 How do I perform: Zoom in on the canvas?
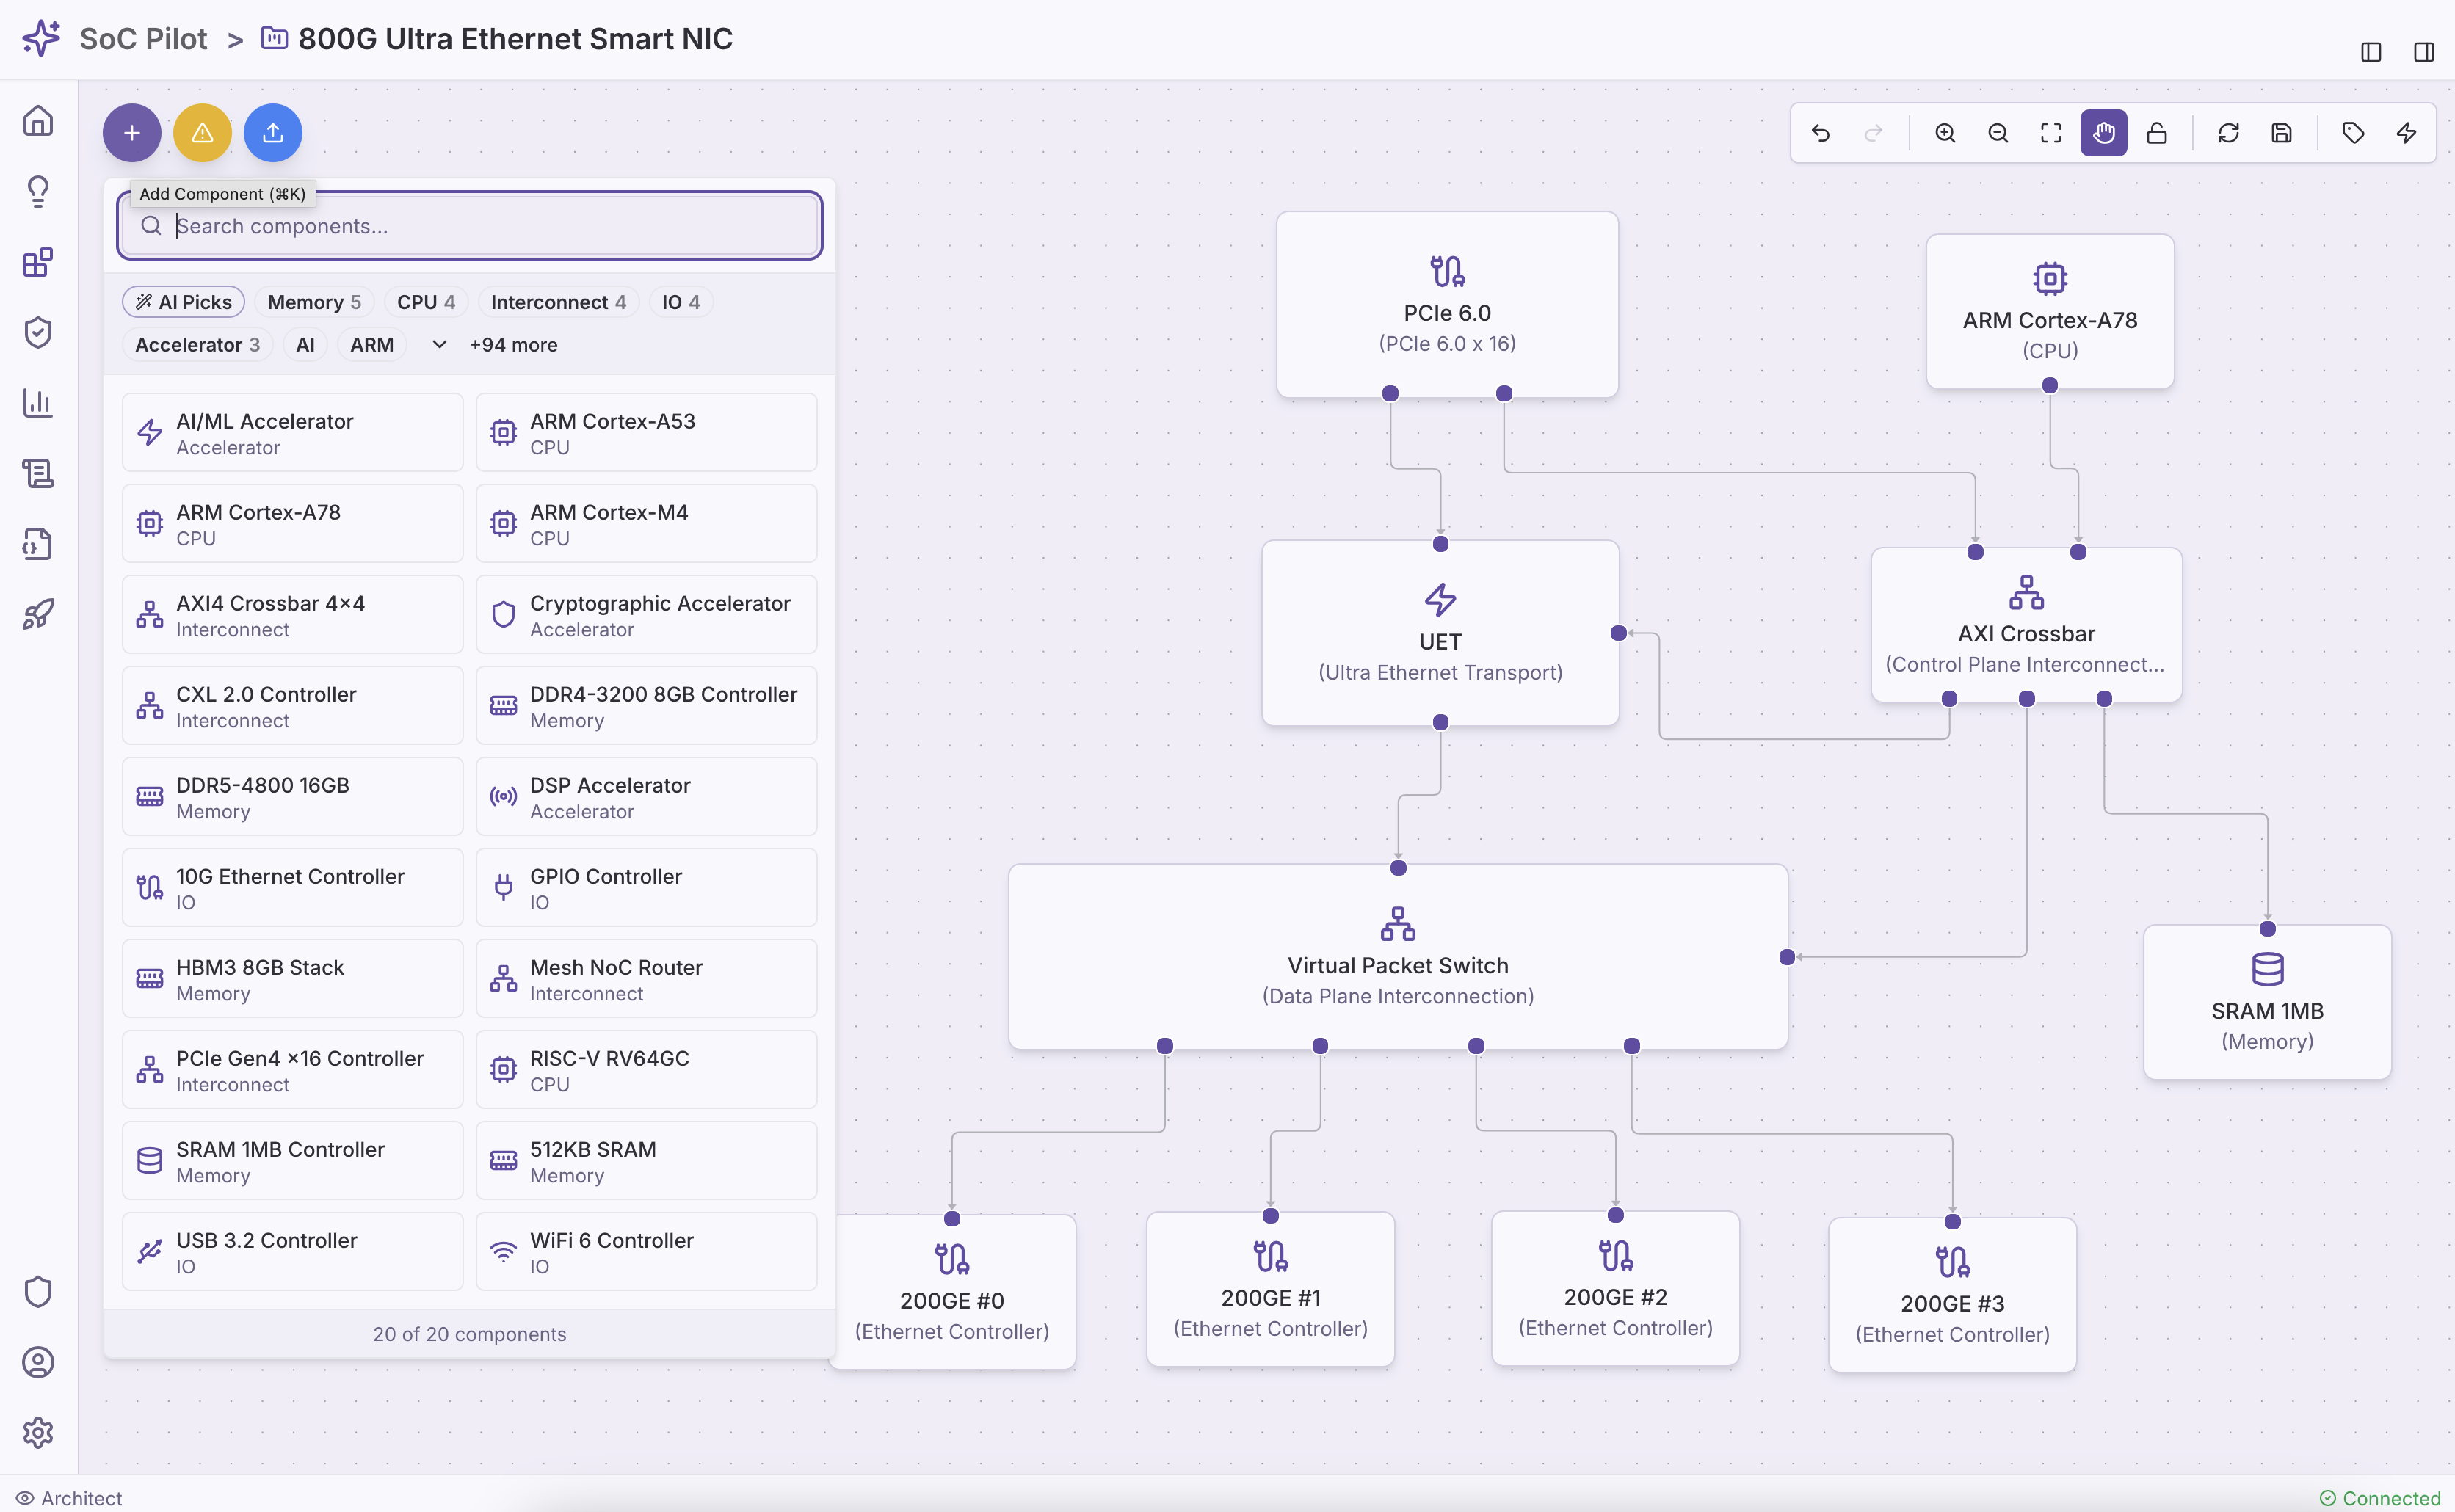point(1945,133)
